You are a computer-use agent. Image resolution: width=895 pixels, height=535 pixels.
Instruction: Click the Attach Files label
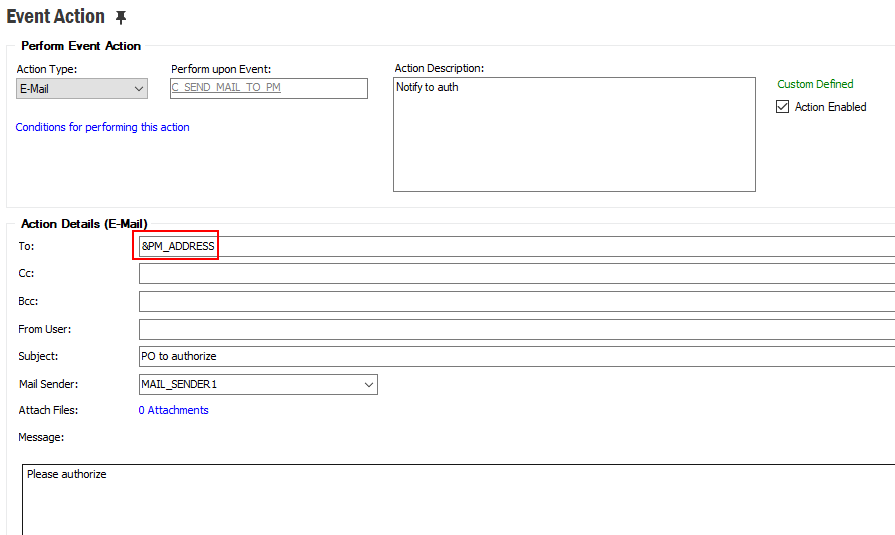[x=49, y=410]
